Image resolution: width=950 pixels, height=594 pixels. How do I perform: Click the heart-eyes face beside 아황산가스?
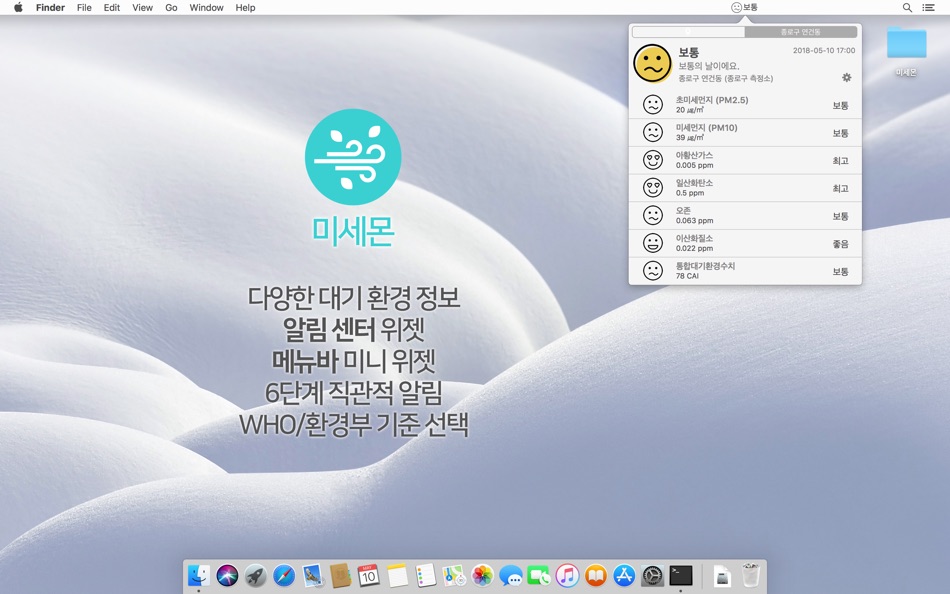pos(653,160)
